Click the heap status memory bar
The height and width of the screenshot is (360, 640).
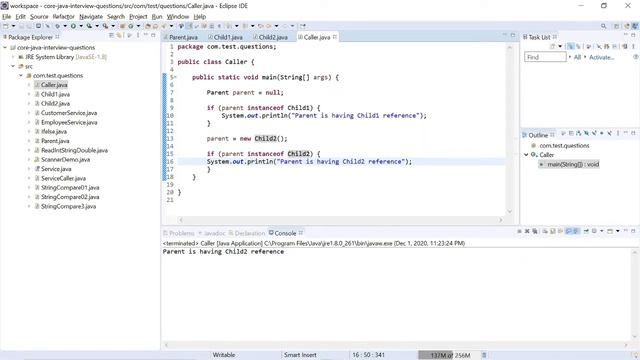coord(448,355)
